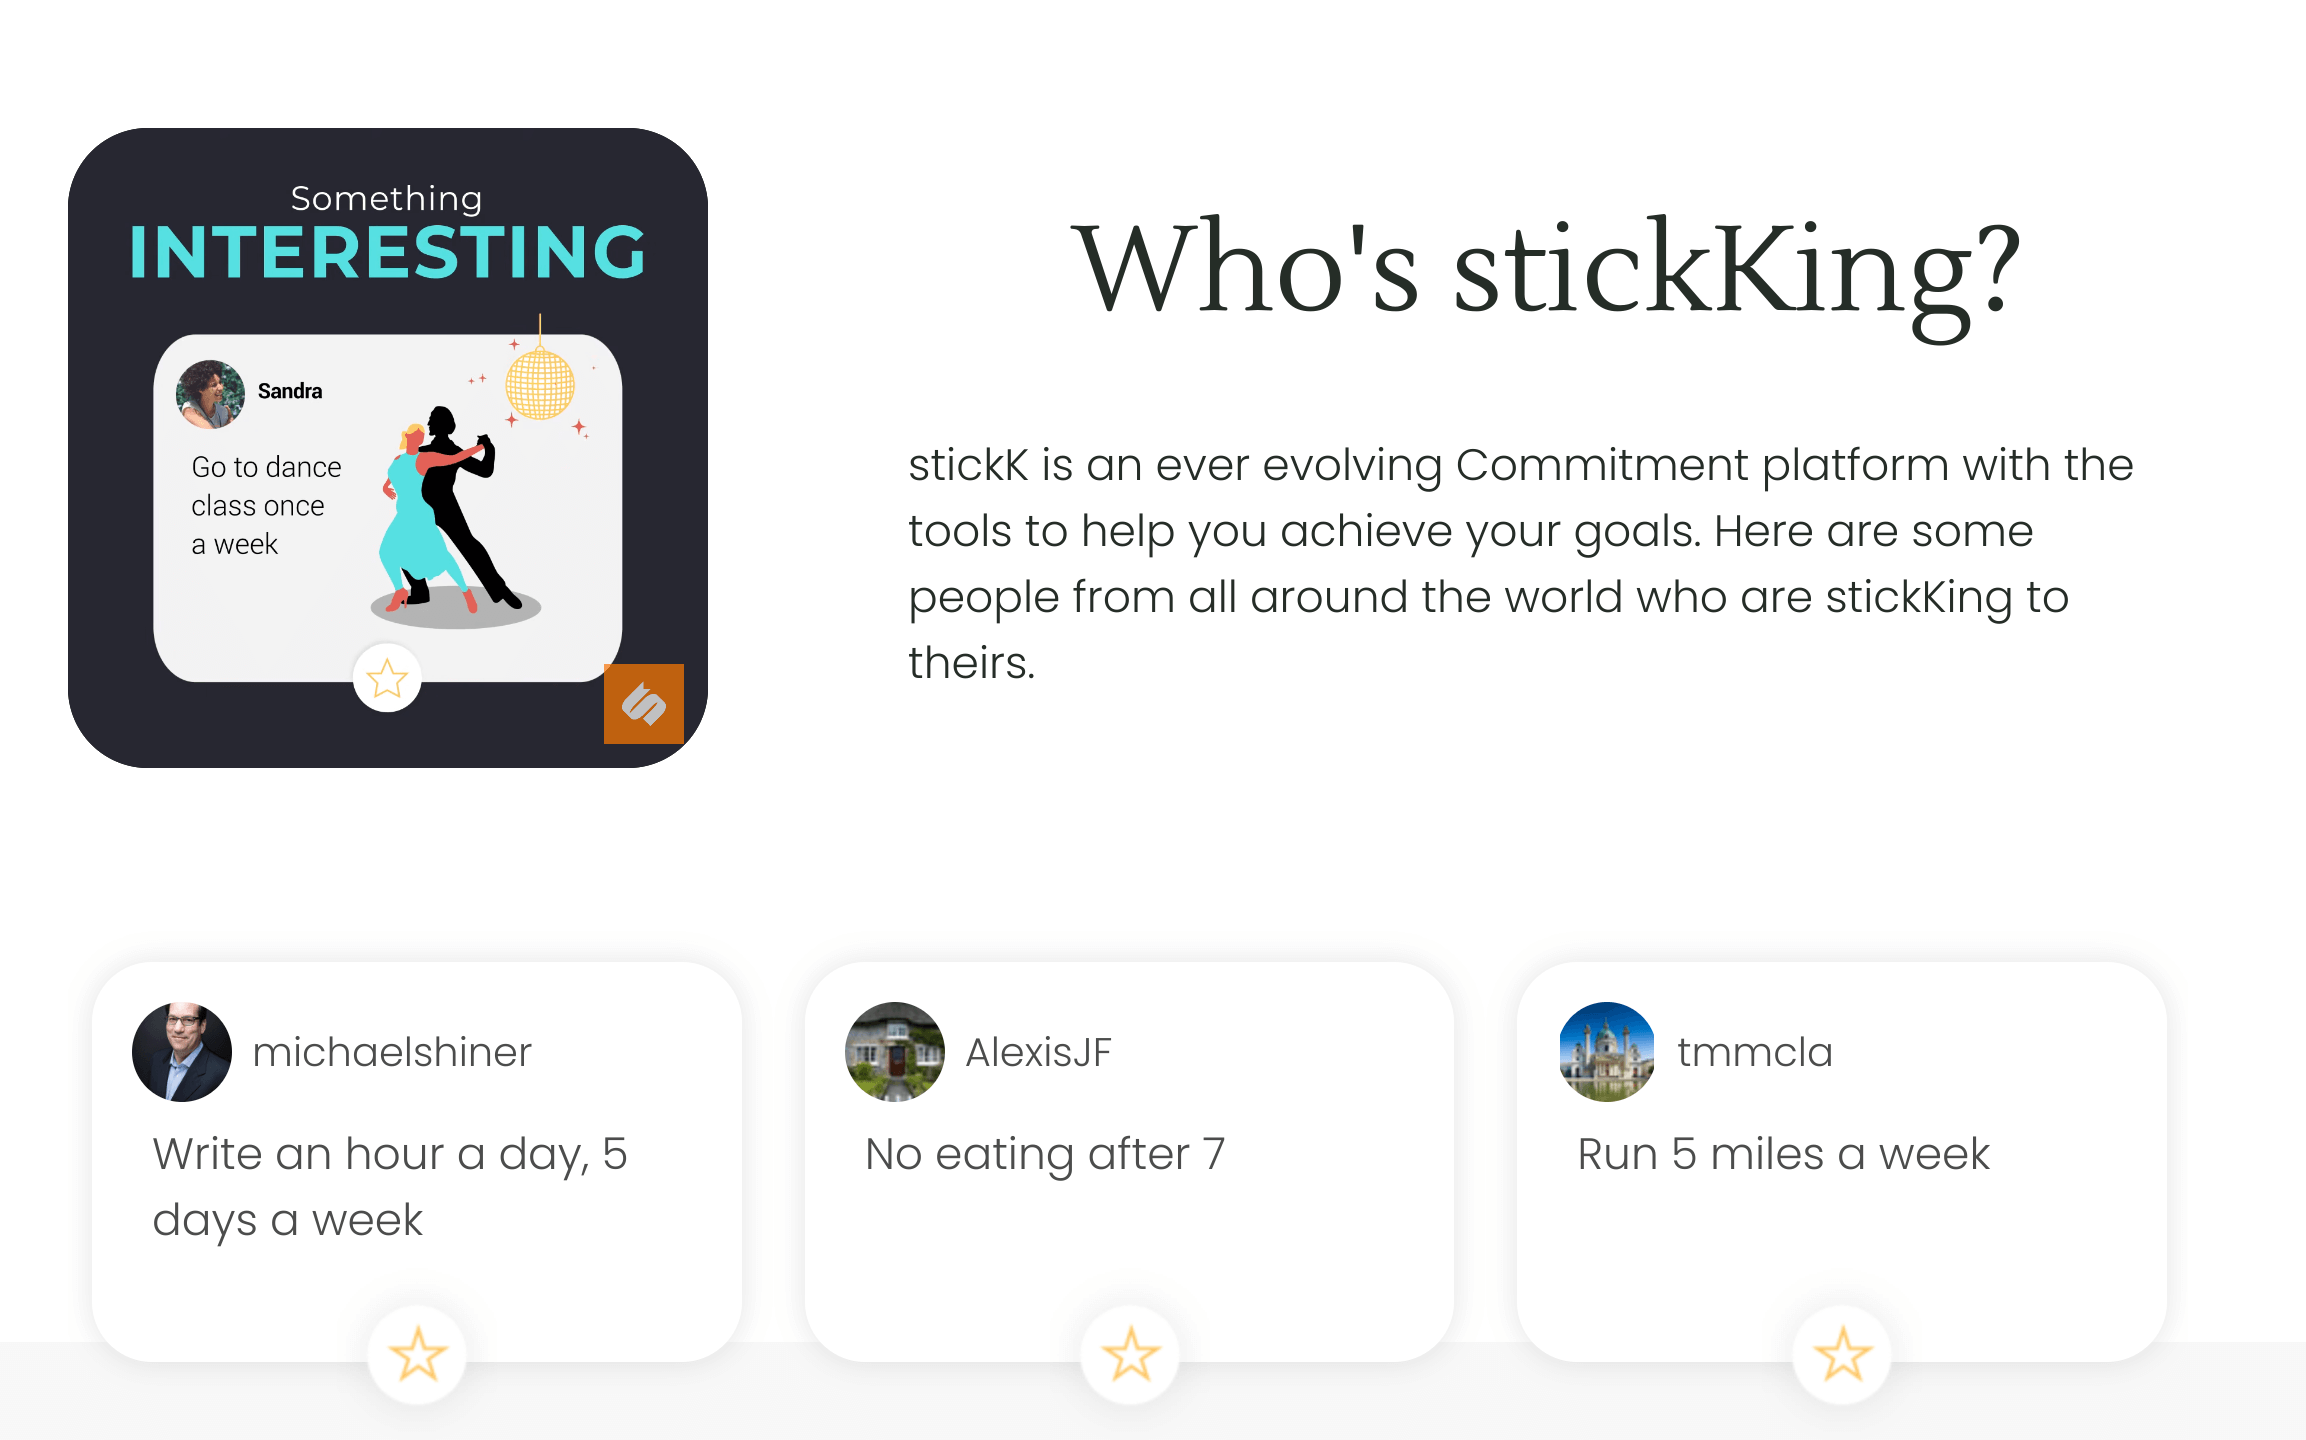Toggle favorite on the Something Interesting card
The image size is (2306, 1440).
click(x=387, y=679)
